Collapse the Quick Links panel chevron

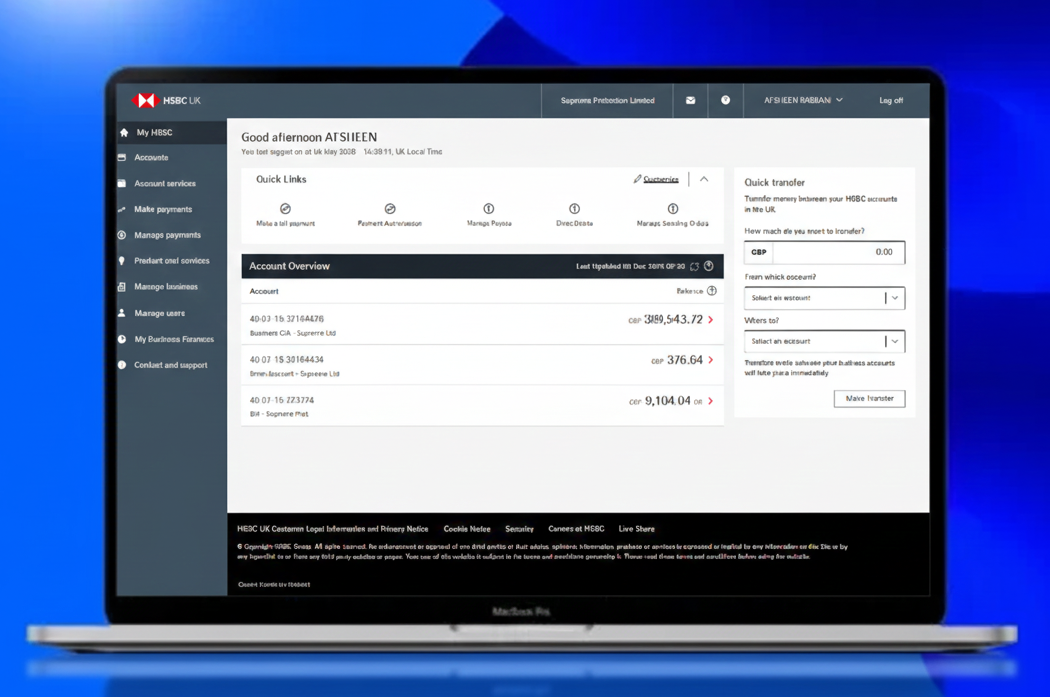point(704,179)
